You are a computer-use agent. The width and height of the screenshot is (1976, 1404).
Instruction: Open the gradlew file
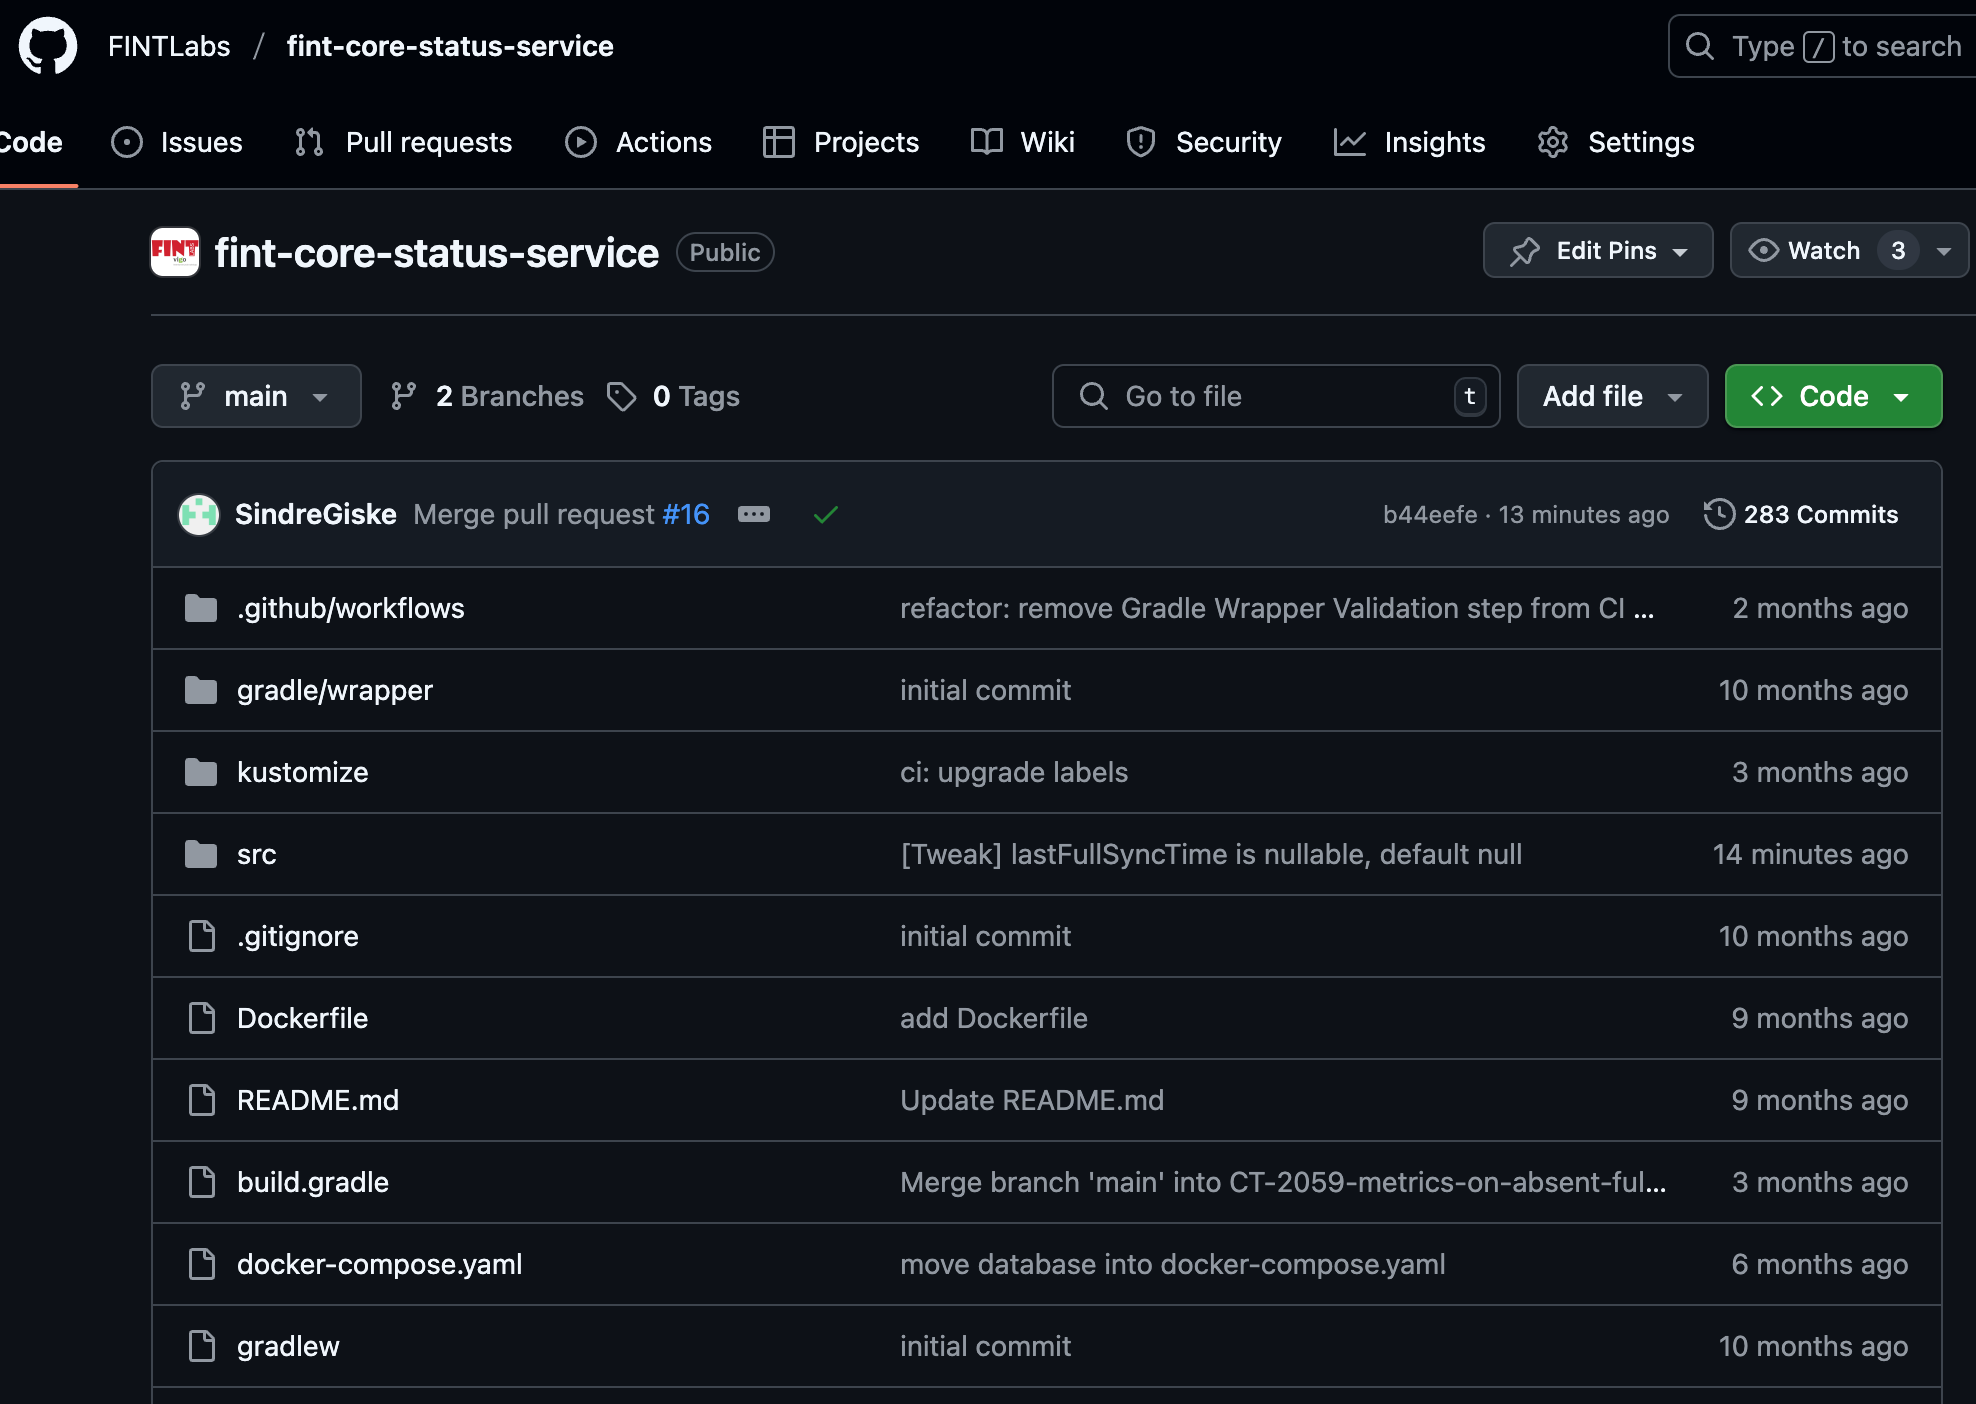[x=288, y=1346]
